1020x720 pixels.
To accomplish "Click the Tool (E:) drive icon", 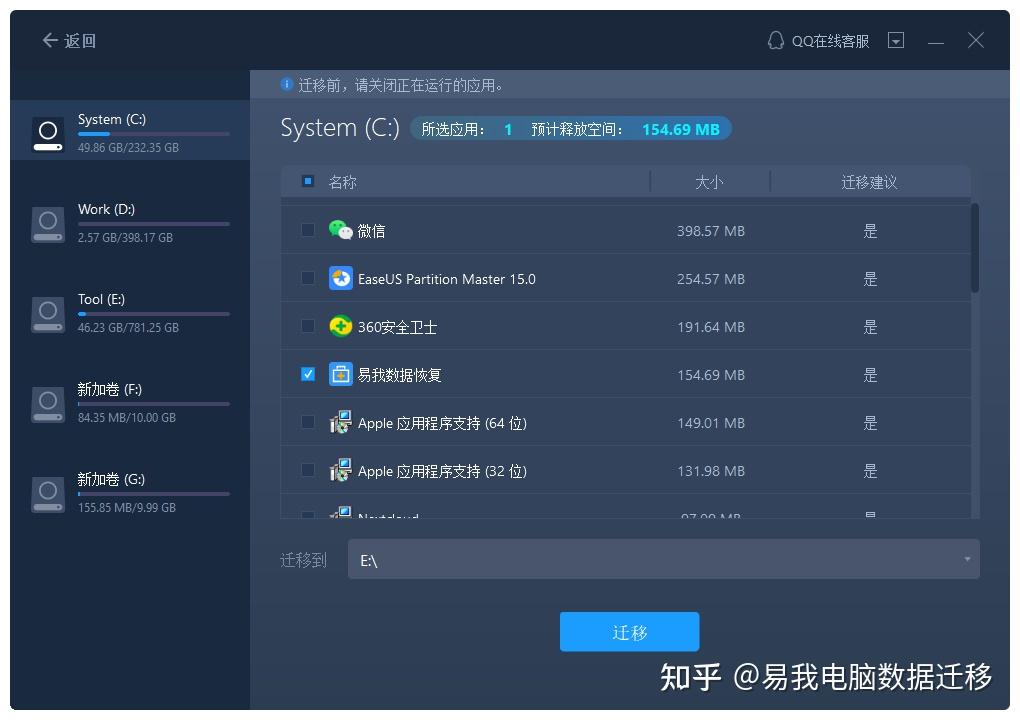I will pos(48,314).
